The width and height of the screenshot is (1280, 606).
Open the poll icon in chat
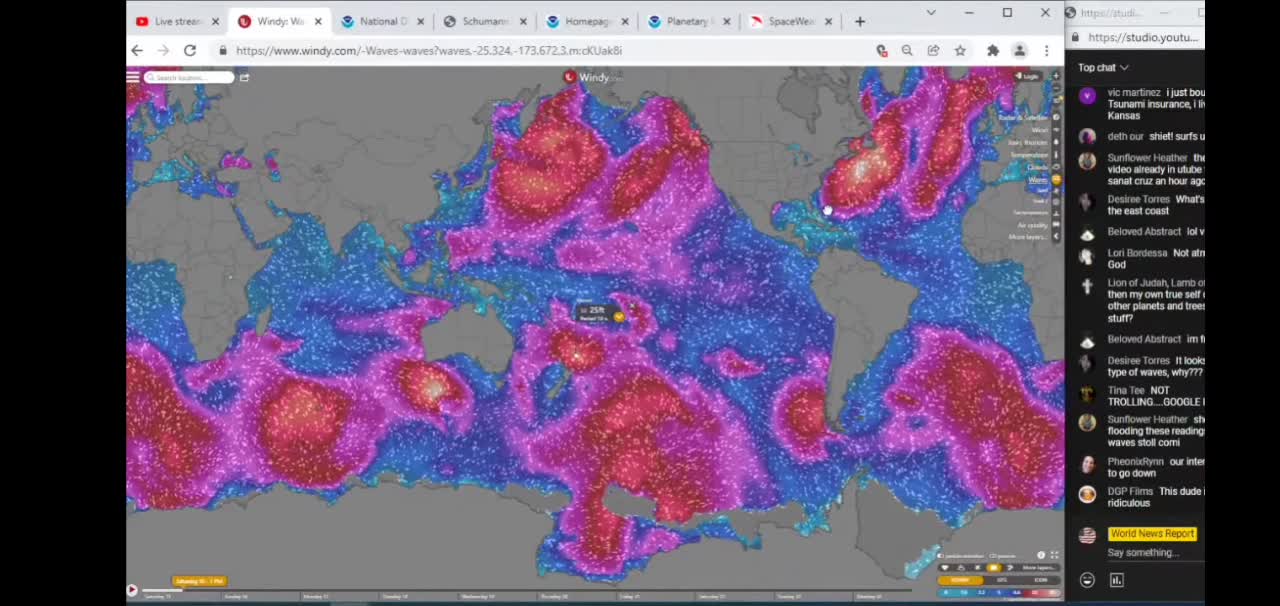coord(1117,580)
